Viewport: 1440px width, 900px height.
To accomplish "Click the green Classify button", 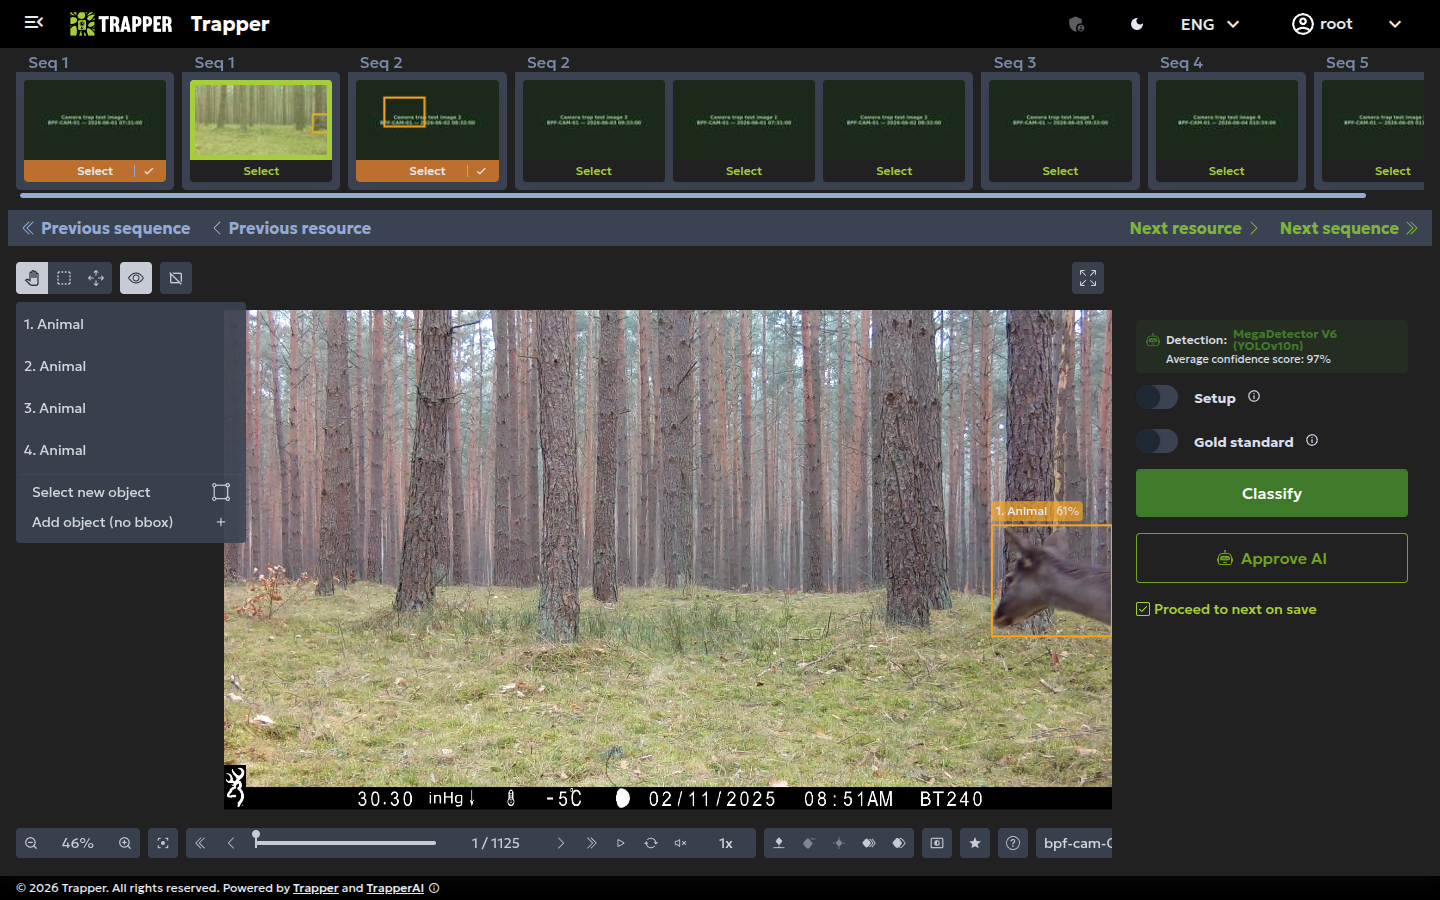I will tap(1272, 493).
